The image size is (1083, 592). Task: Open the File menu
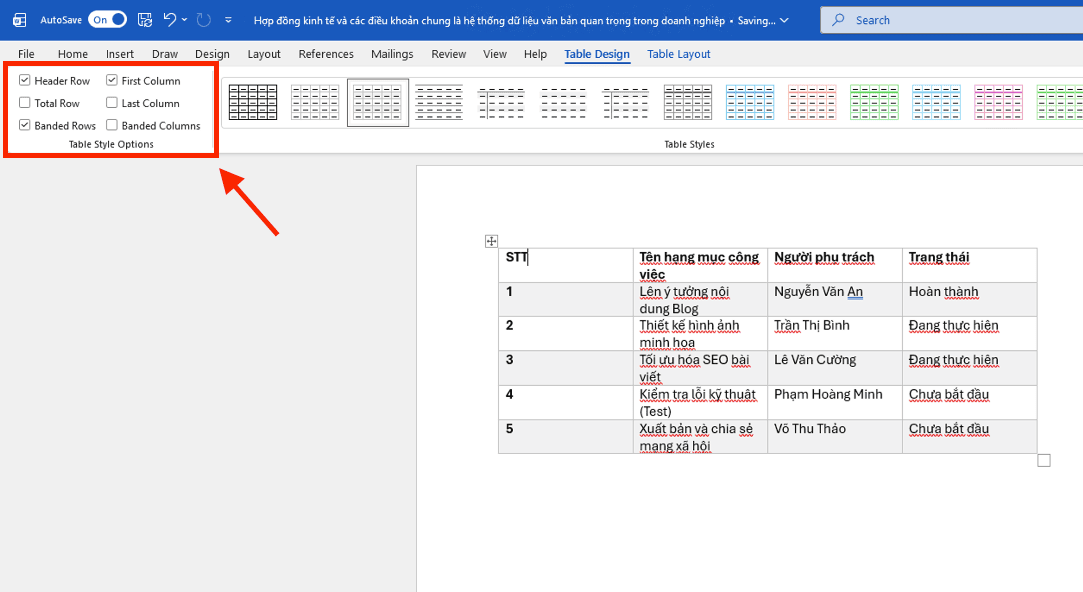(26, 54)
